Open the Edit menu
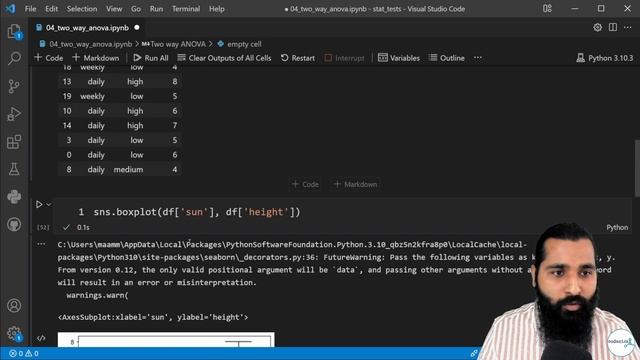640x360 pixels. [51, 9]
